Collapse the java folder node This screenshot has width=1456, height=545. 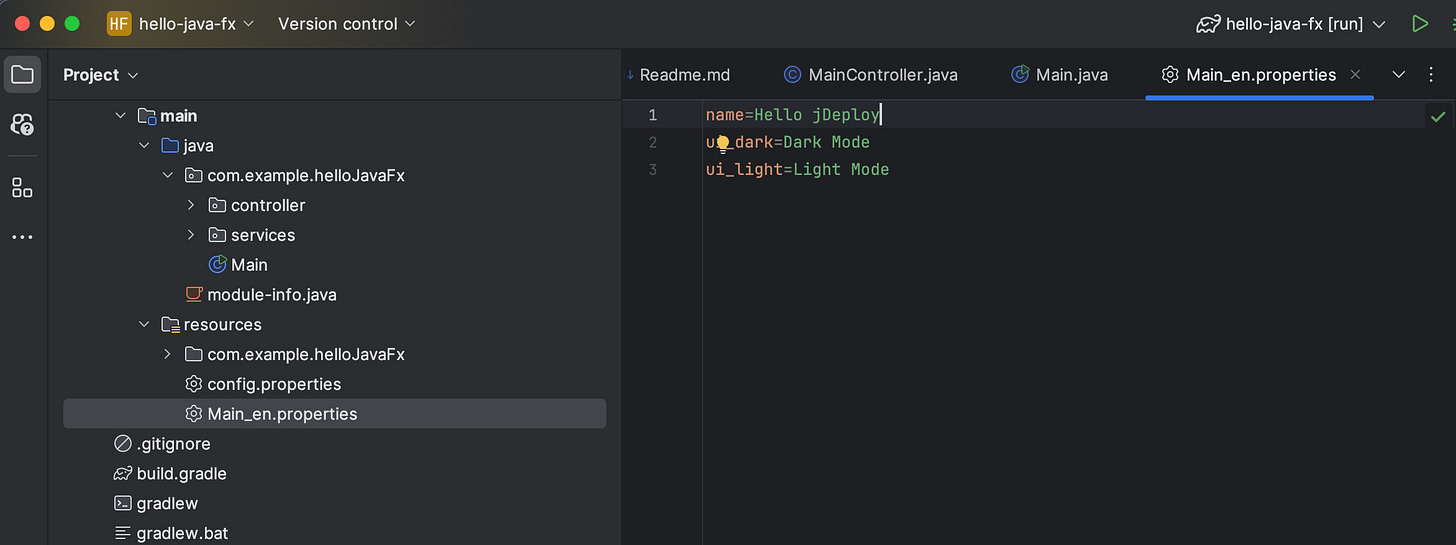(x=145, y=146)
